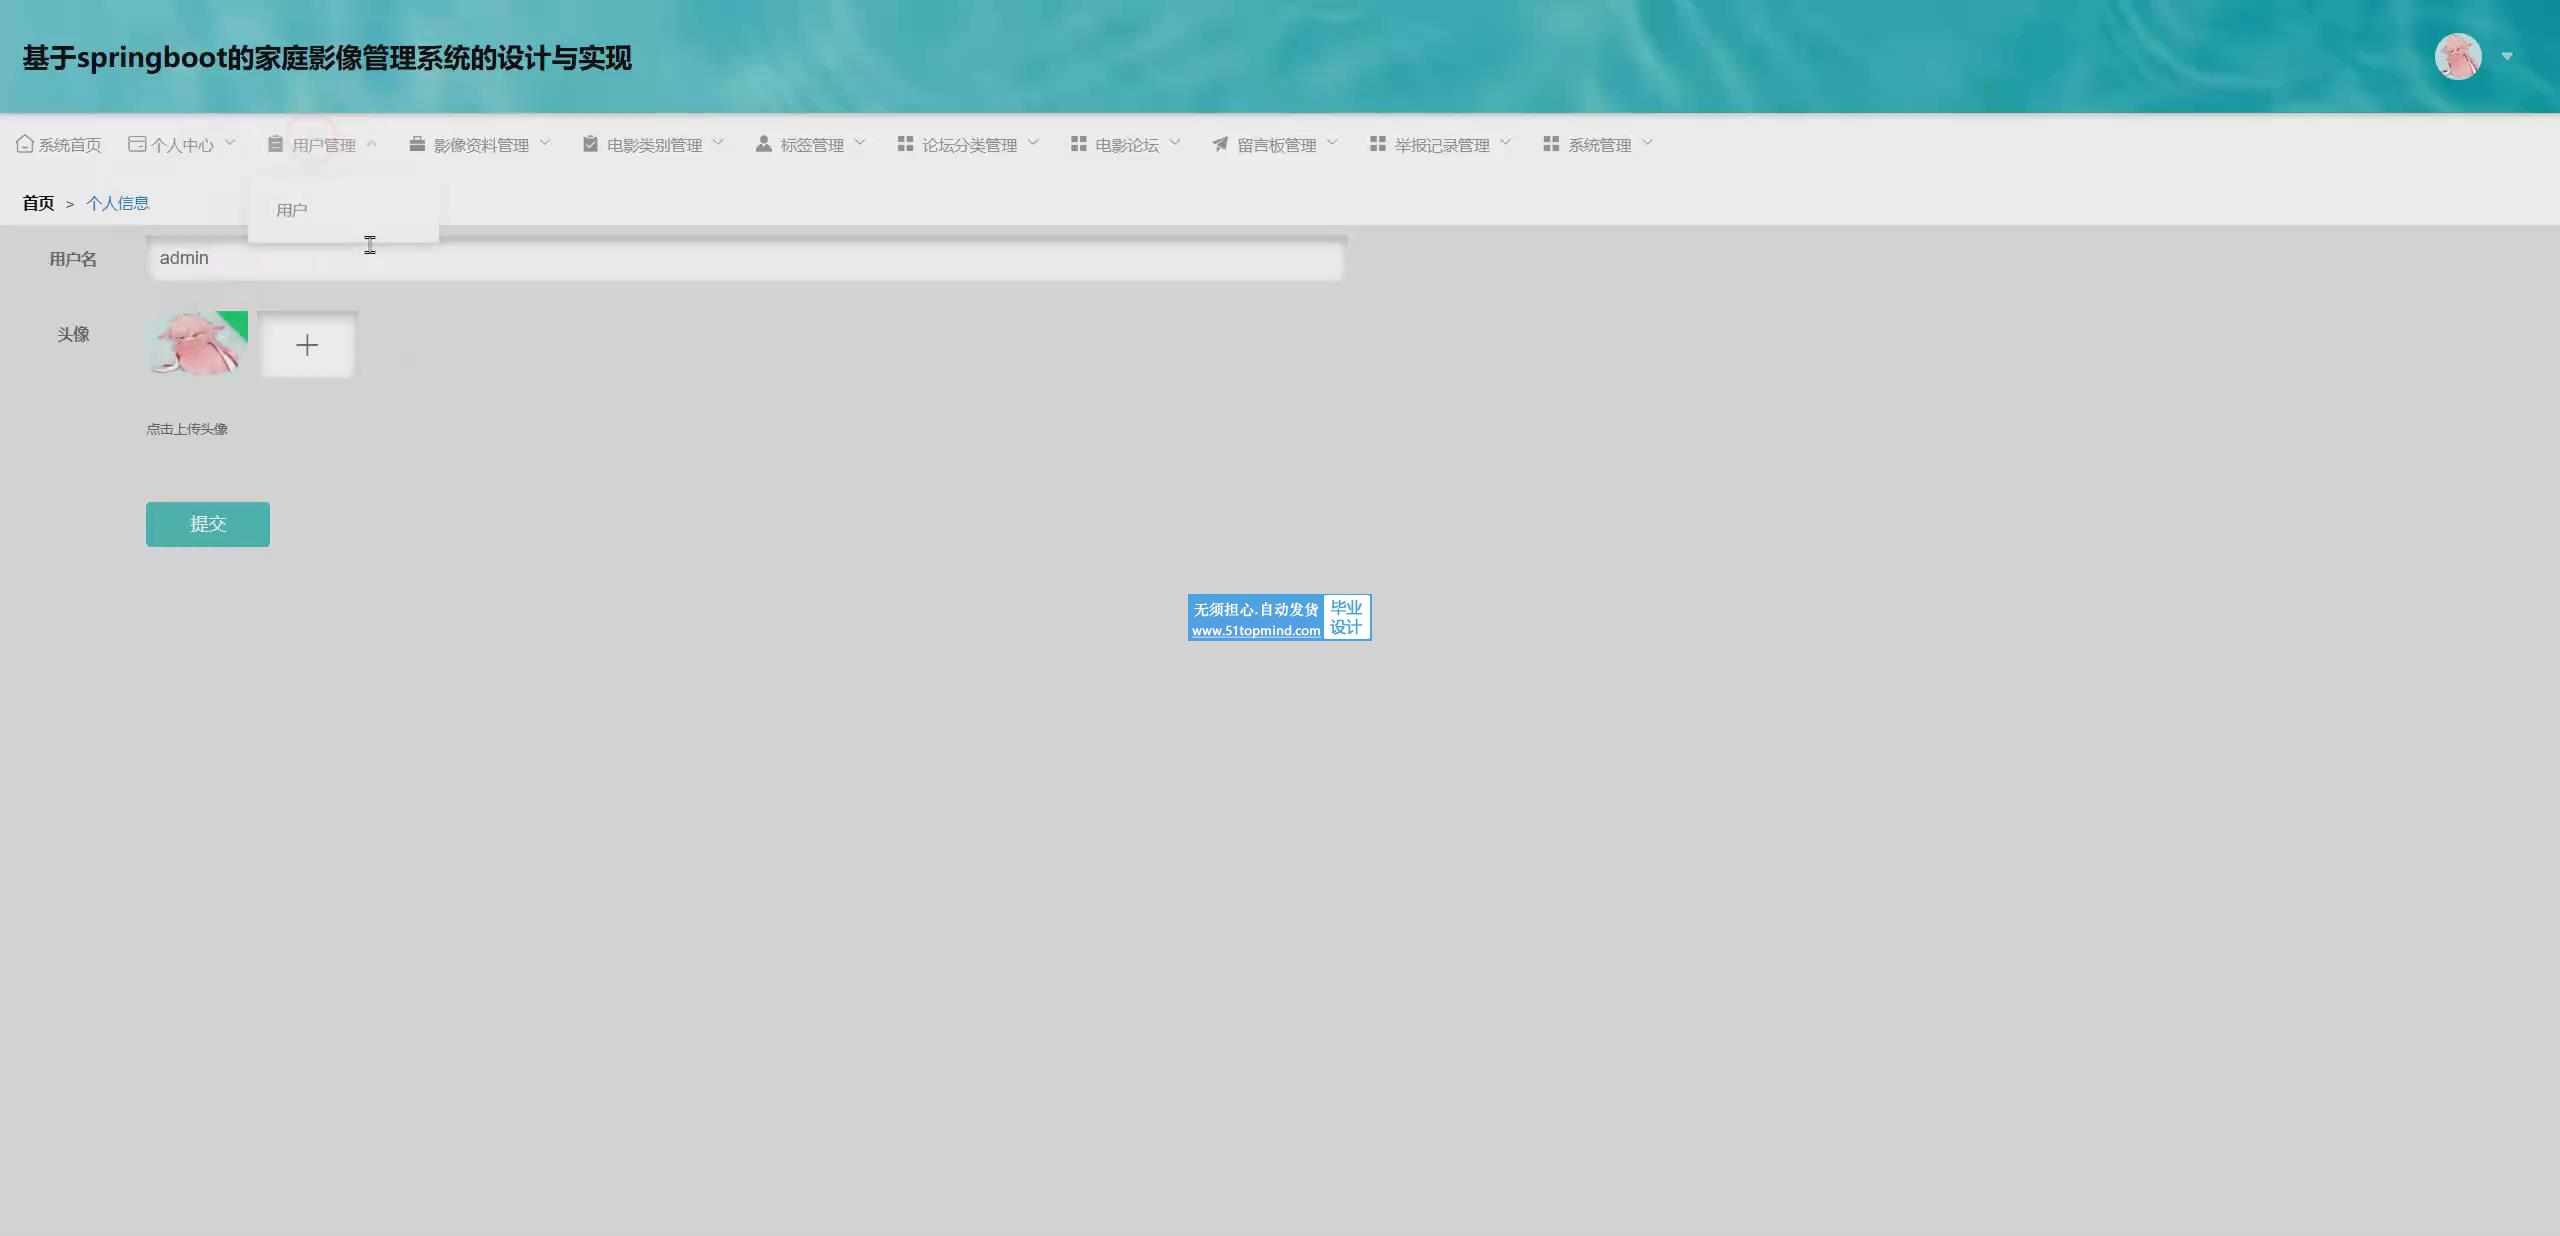Image resolution: width=2560 pixels, height=1236 pixels.
Task: Click the 首页 breadcrumb link
Action: pyautogui.click(x=38, y=204)
